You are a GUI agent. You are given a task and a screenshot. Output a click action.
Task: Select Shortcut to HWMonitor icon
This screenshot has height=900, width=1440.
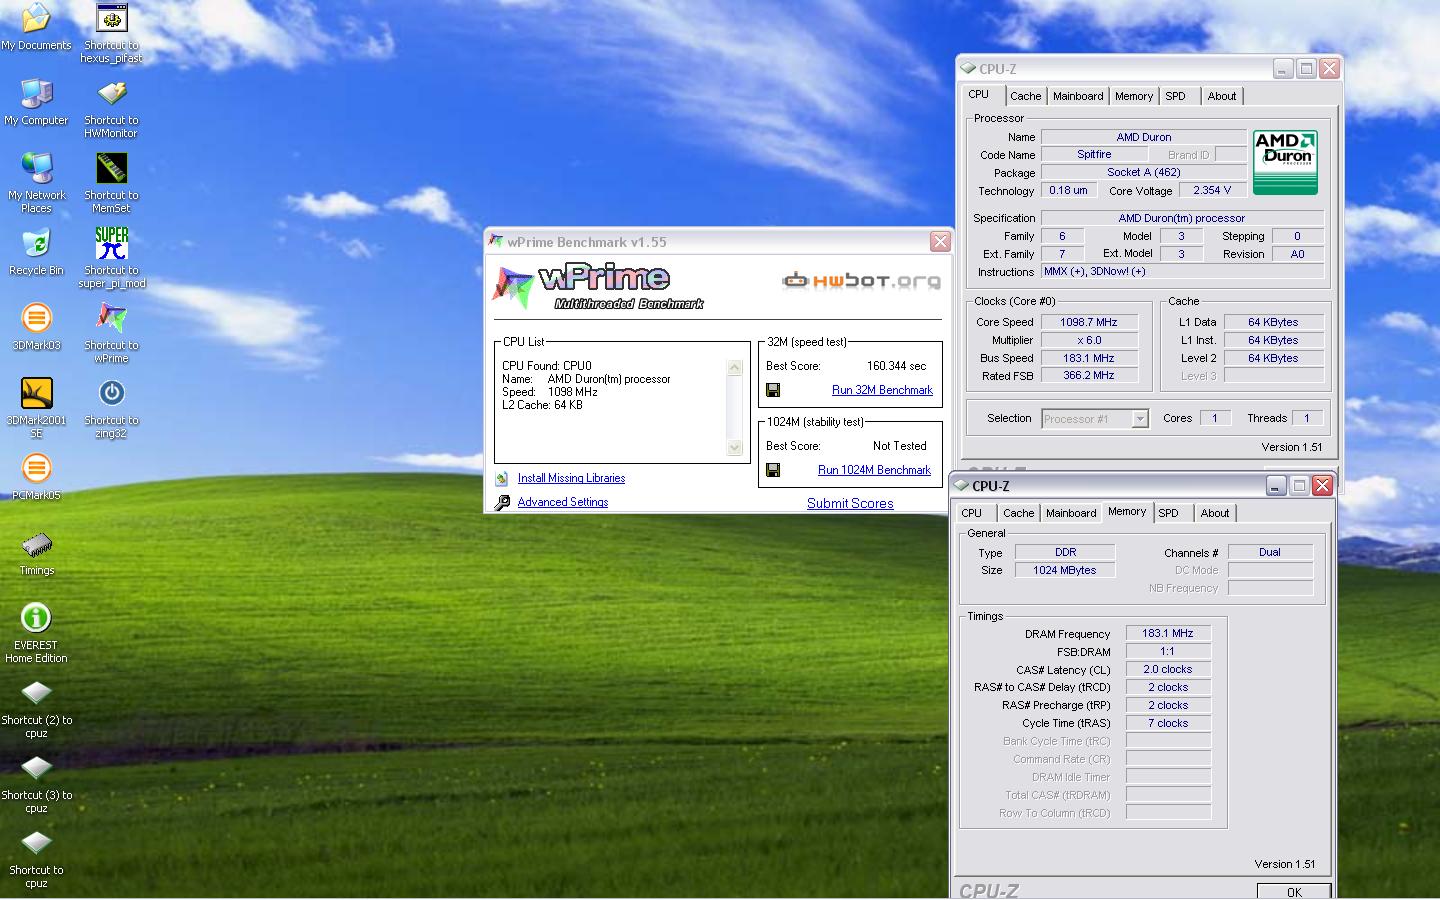click(111, 107)
